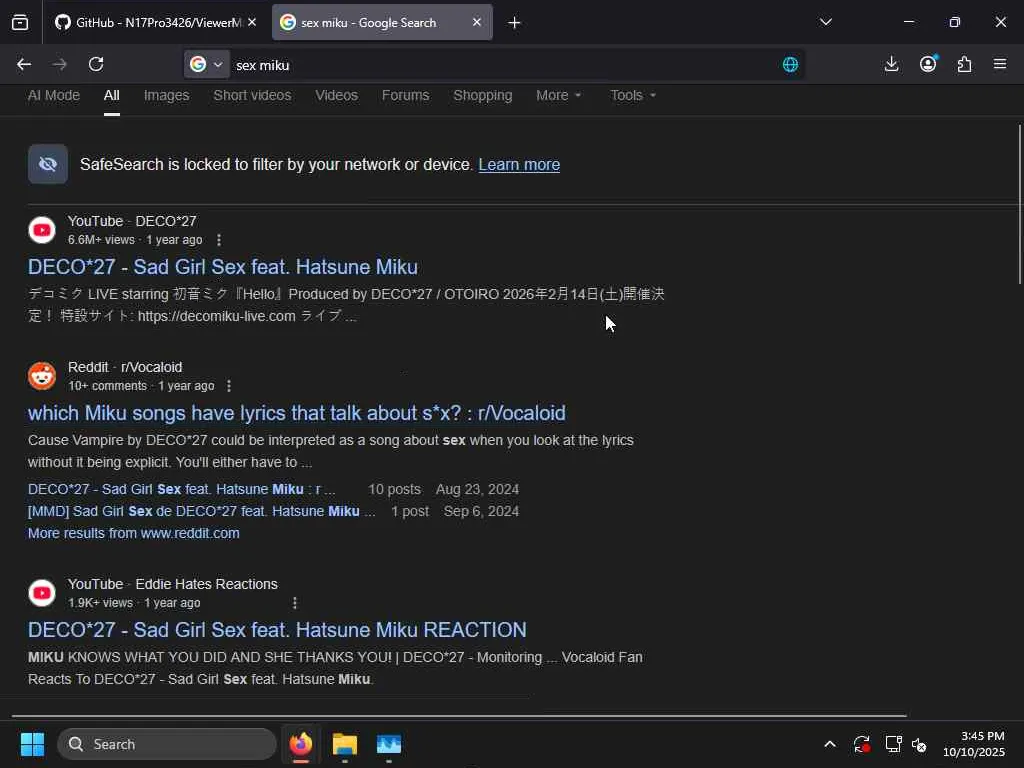Open More results from www.reddit.com

pyautogui.click(x=134, y=533)
